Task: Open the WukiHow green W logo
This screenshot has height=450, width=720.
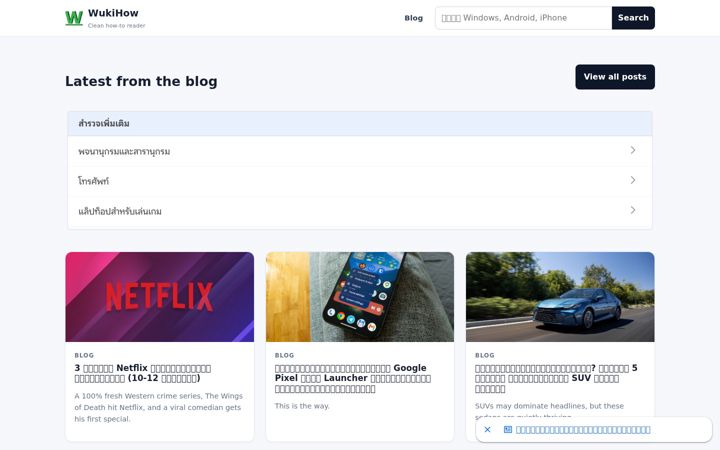Action: pos(74,18)
